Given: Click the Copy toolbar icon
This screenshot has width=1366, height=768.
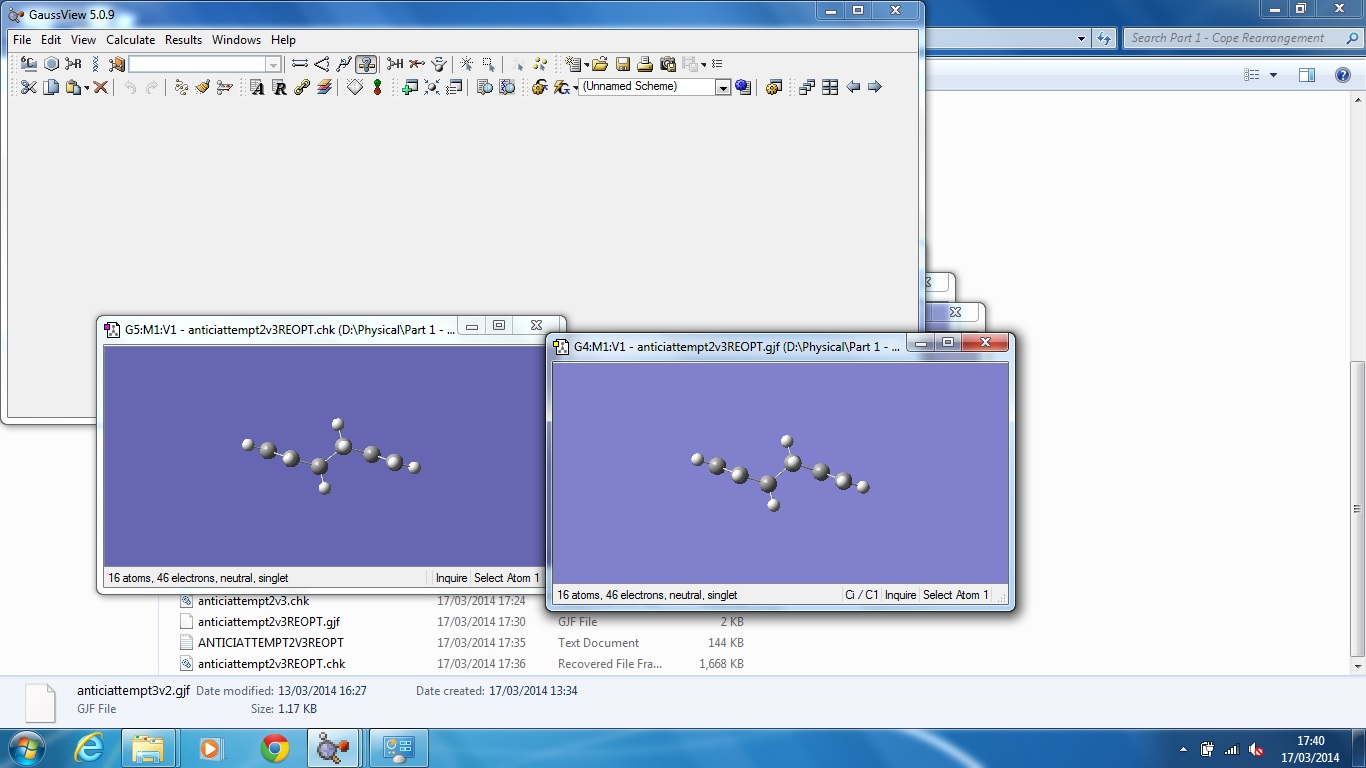Looking at the screenshot, I should tap(51, 87).
